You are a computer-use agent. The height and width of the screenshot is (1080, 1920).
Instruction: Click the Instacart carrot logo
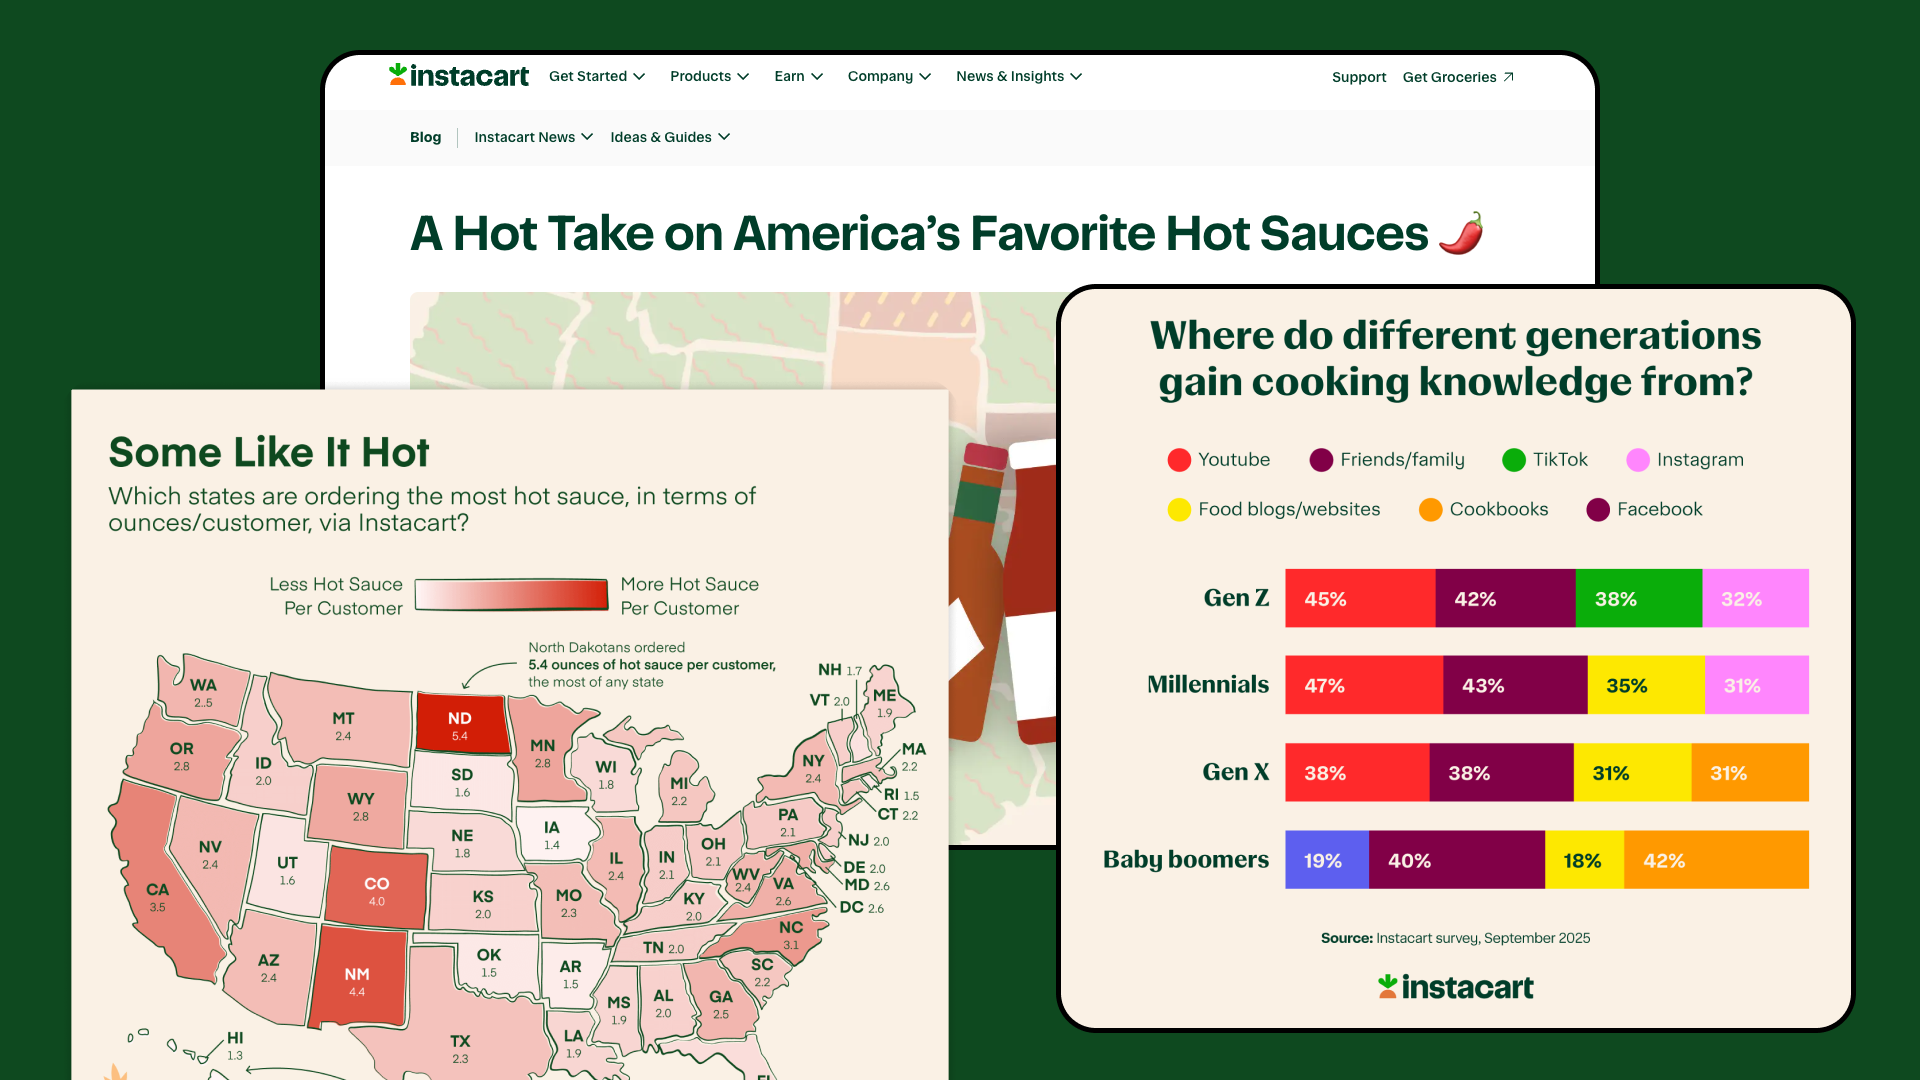(x=396, y=75)
